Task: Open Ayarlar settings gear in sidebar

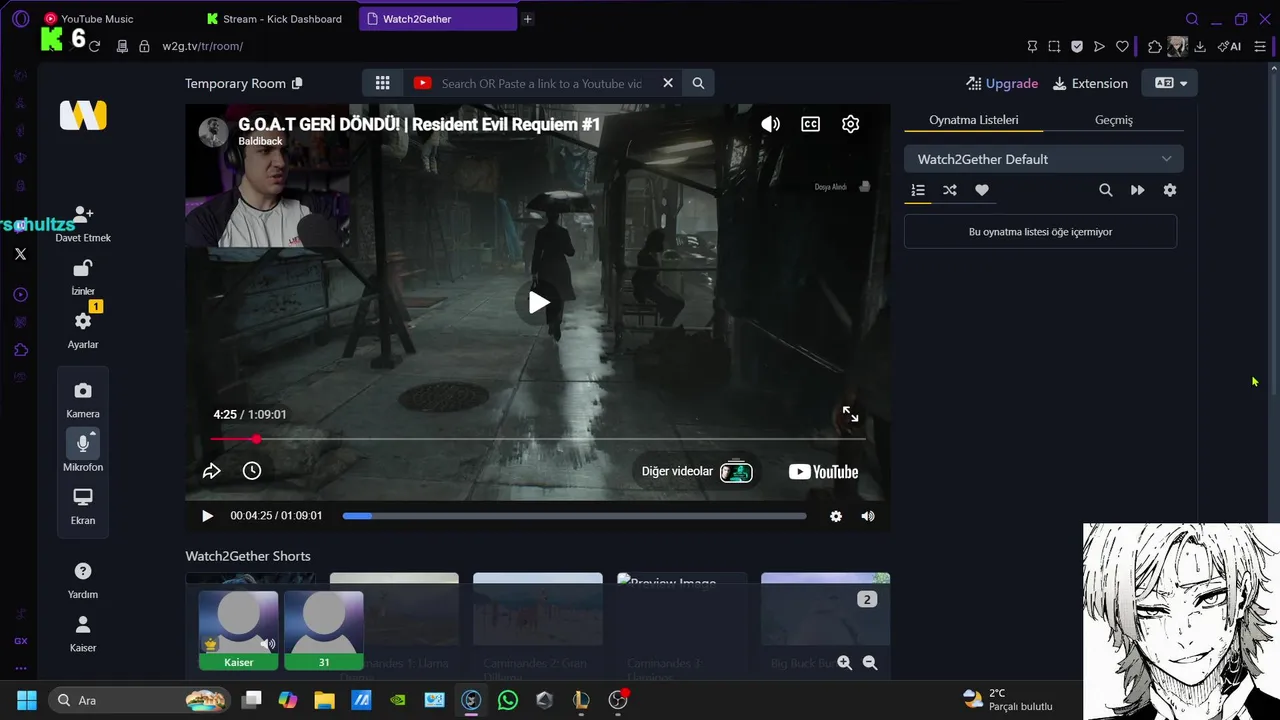Action: point(83,321)
